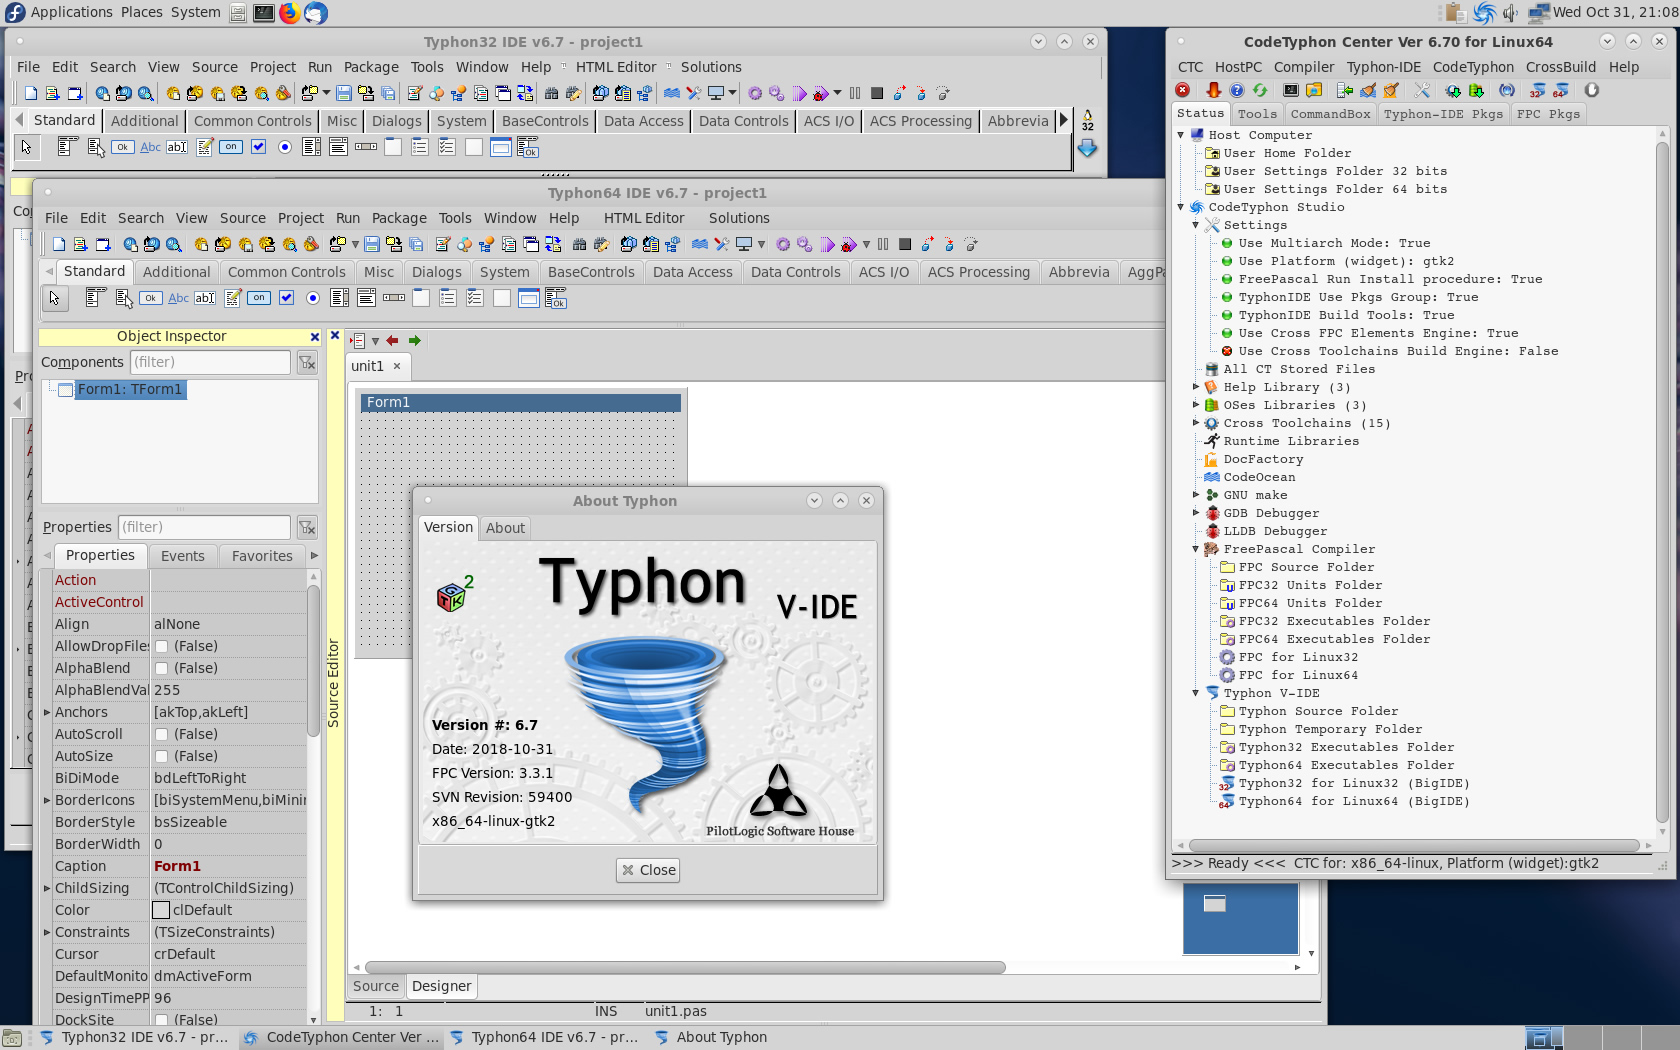Close the Object Inspector panel with its X
The image size is (1680, 1050).
(x=314, y=337)
